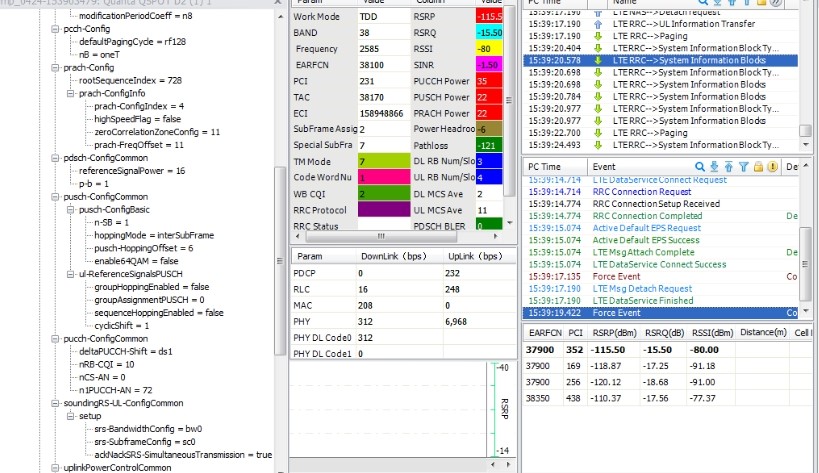Viewport: 819px width, 473px height.
Task: Click the down scroll arrow of the Event list
Action: 806,311
